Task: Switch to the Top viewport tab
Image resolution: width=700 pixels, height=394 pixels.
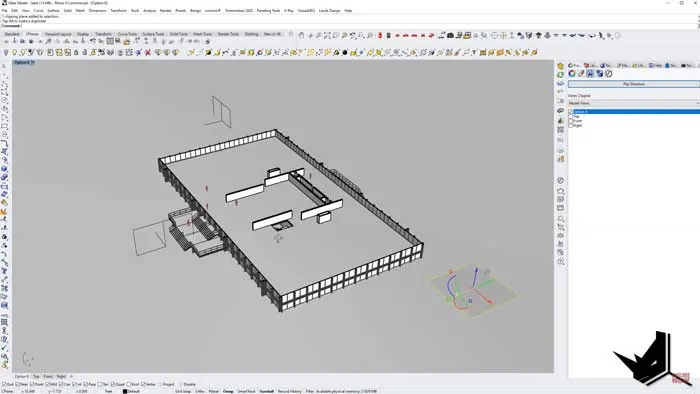Action: click(x=36, y=377)
